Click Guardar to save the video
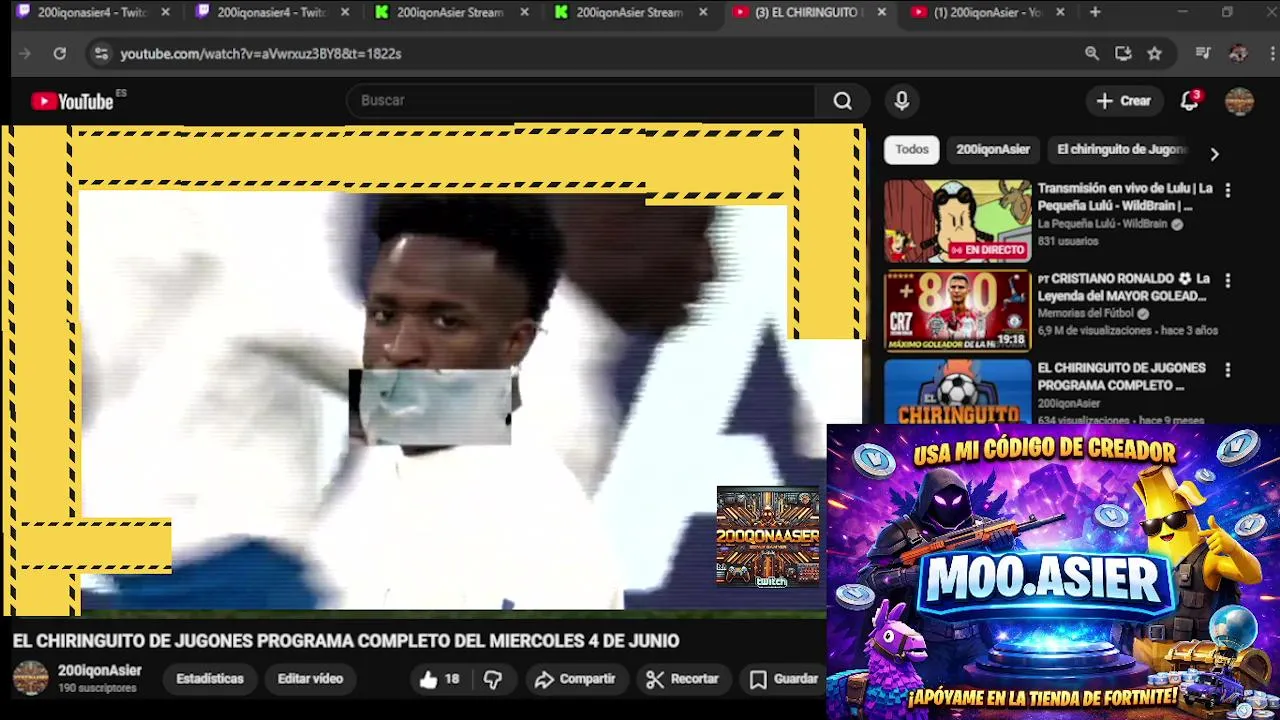 [784, 680]
